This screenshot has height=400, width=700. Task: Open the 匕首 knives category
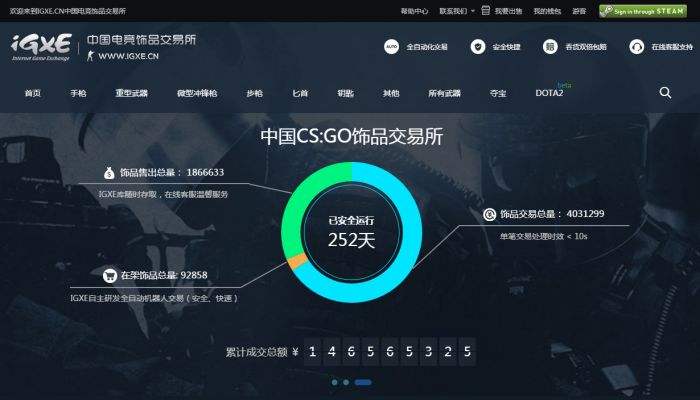300,93
